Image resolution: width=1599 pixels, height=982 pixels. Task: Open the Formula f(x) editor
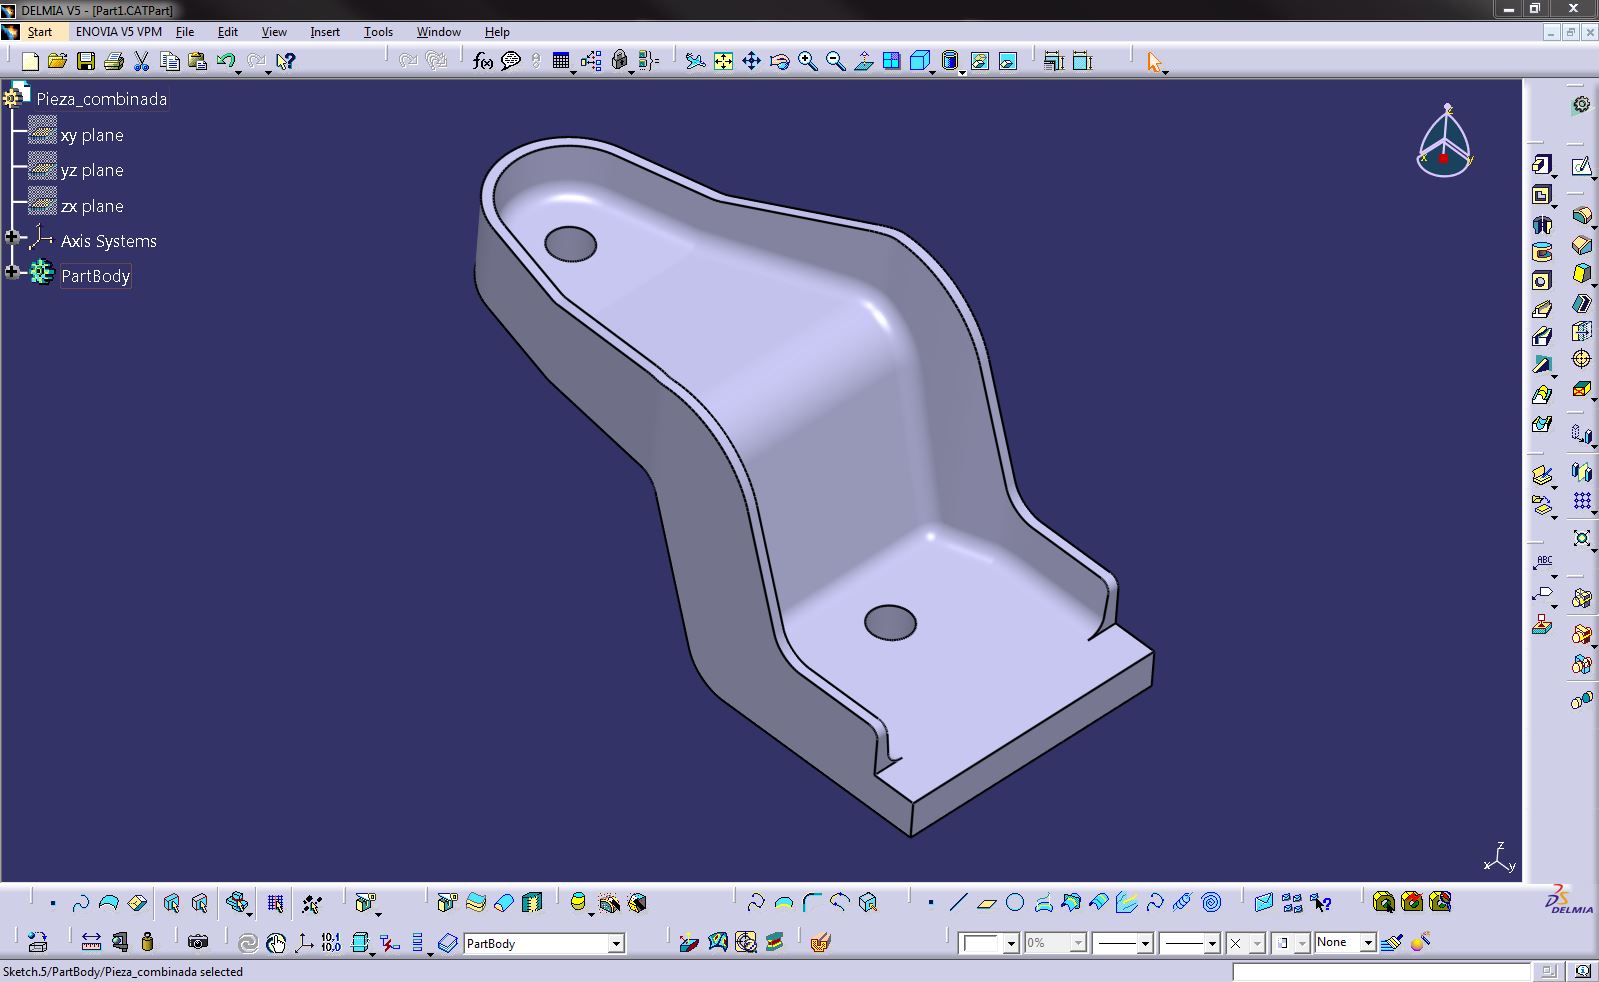tap(483, 61)
